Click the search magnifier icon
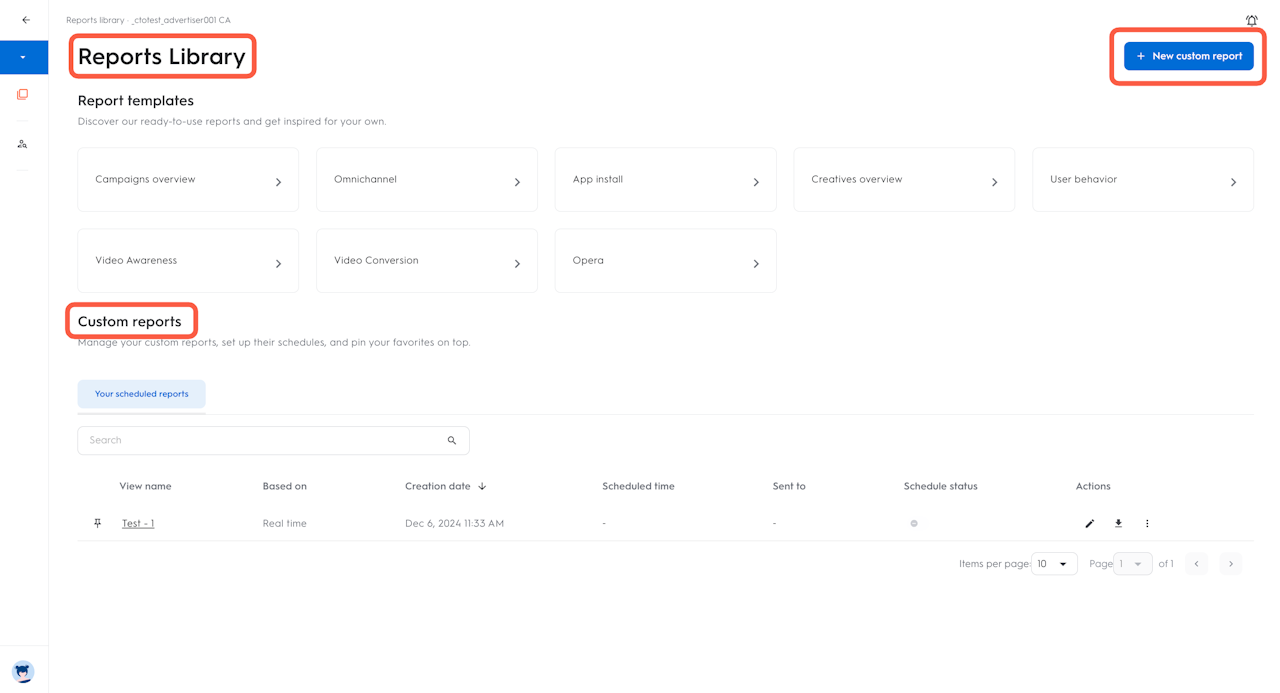This screenshot has width=1280, height=693. pos(452,441)
